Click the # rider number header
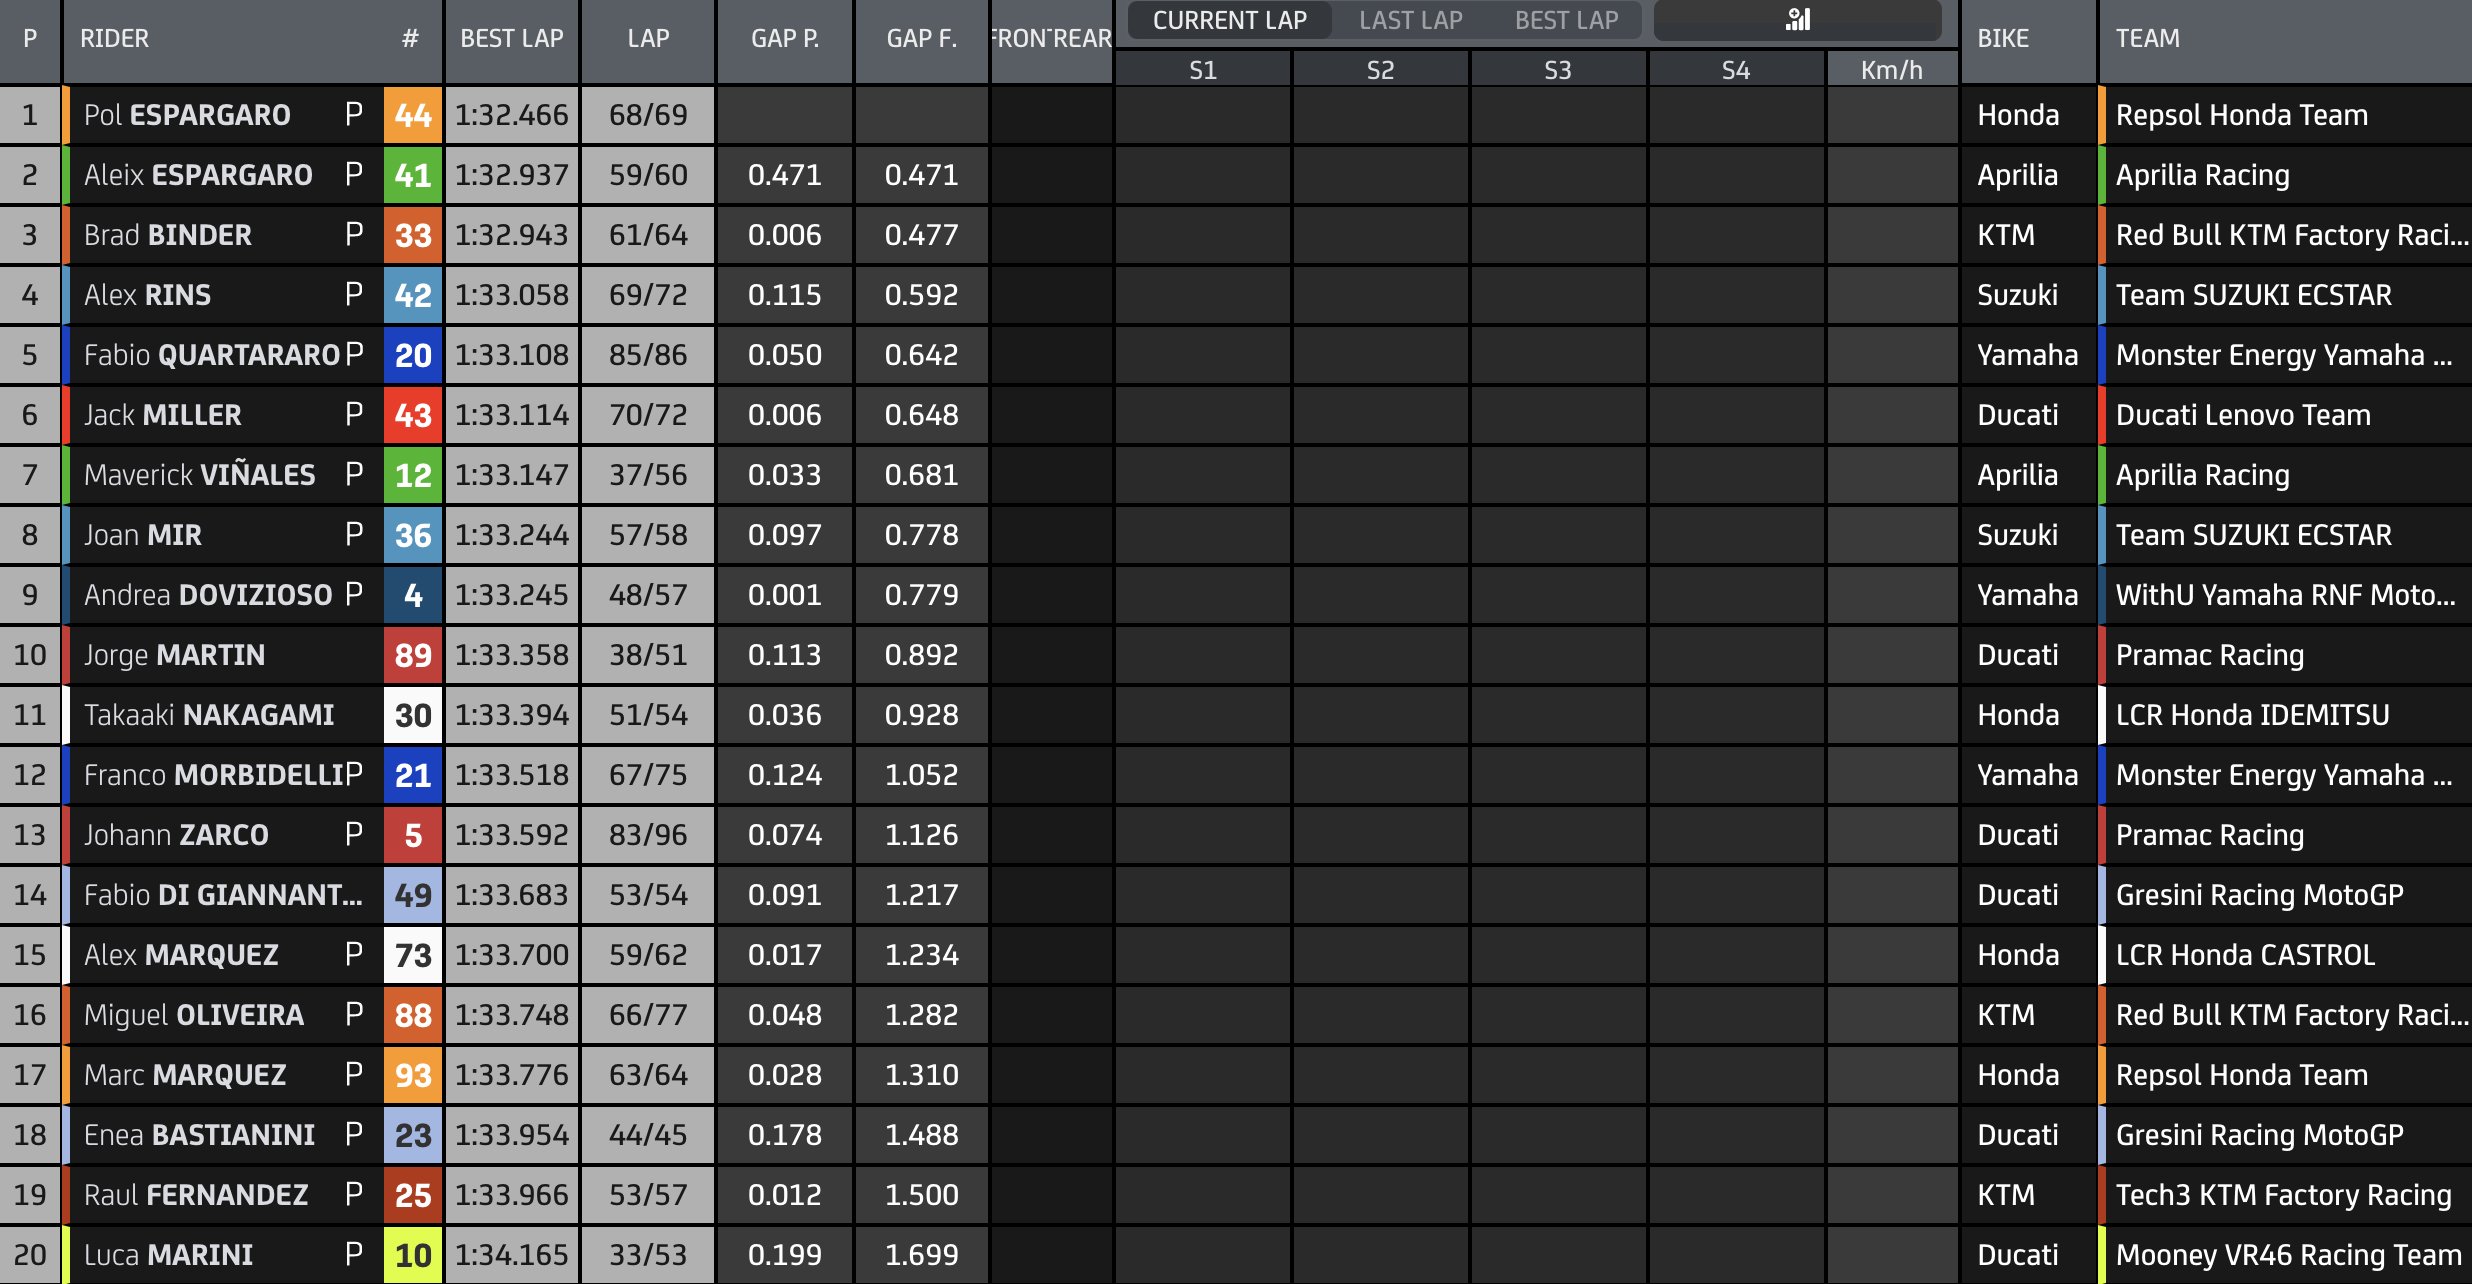This screenshot has height=1284, width=2472. 410,39
